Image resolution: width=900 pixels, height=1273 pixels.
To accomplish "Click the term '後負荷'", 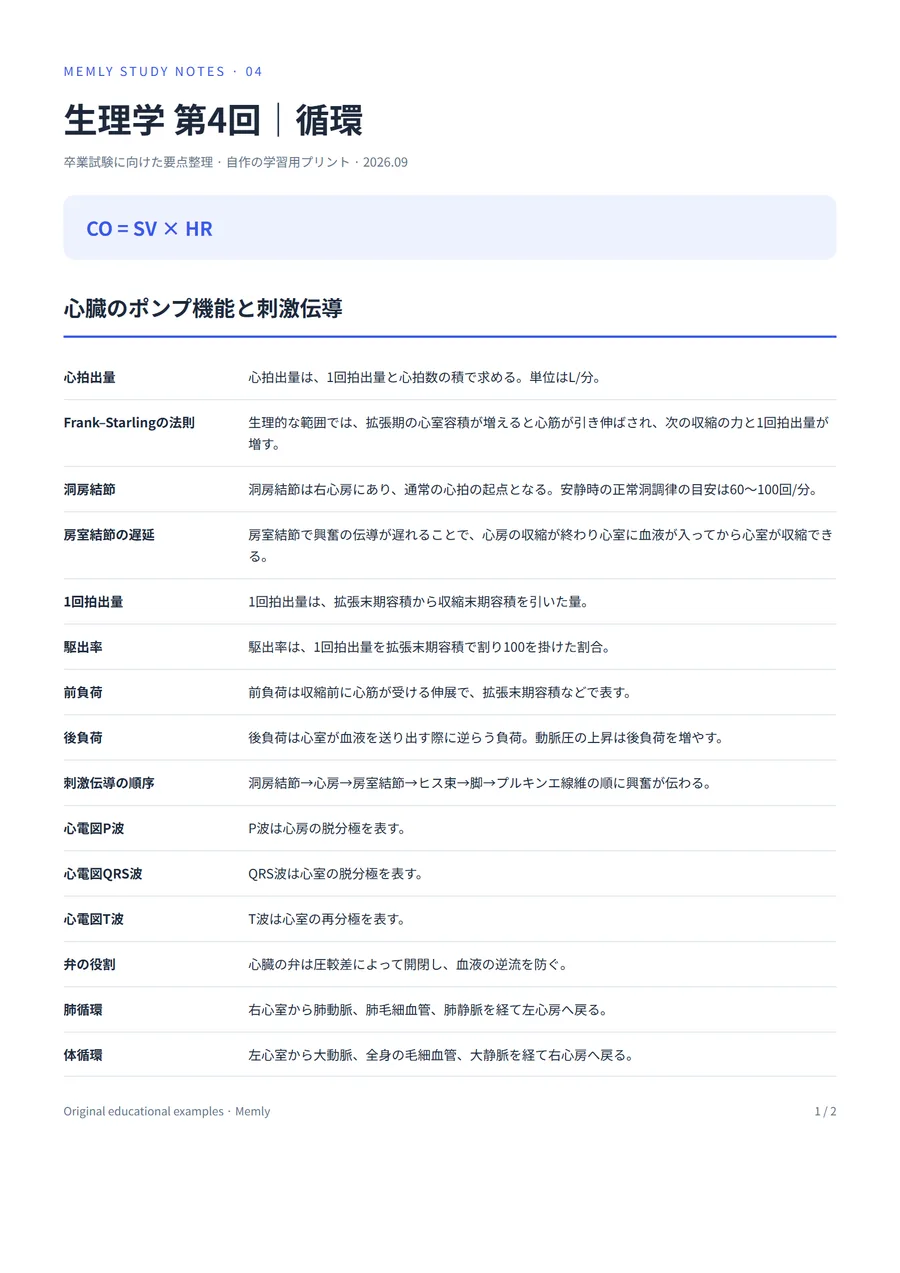I will [x=83, y=737].
